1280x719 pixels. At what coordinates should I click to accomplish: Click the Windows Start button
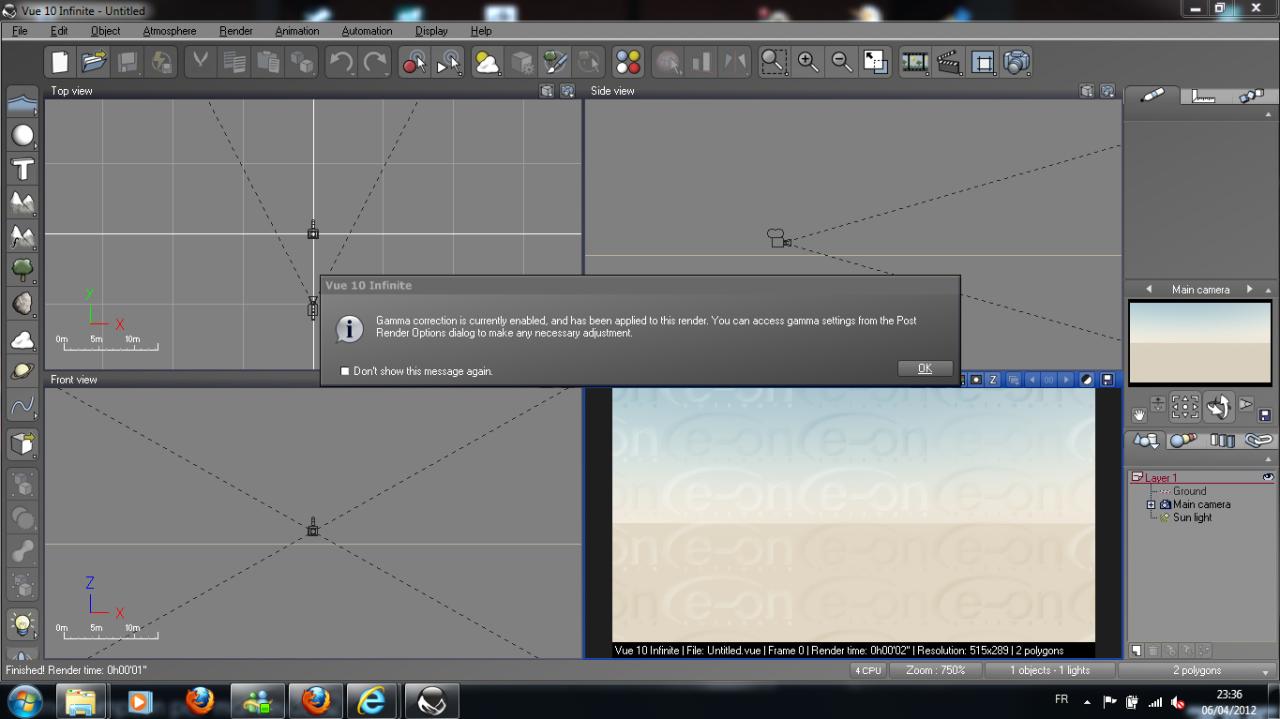point(24,700)
